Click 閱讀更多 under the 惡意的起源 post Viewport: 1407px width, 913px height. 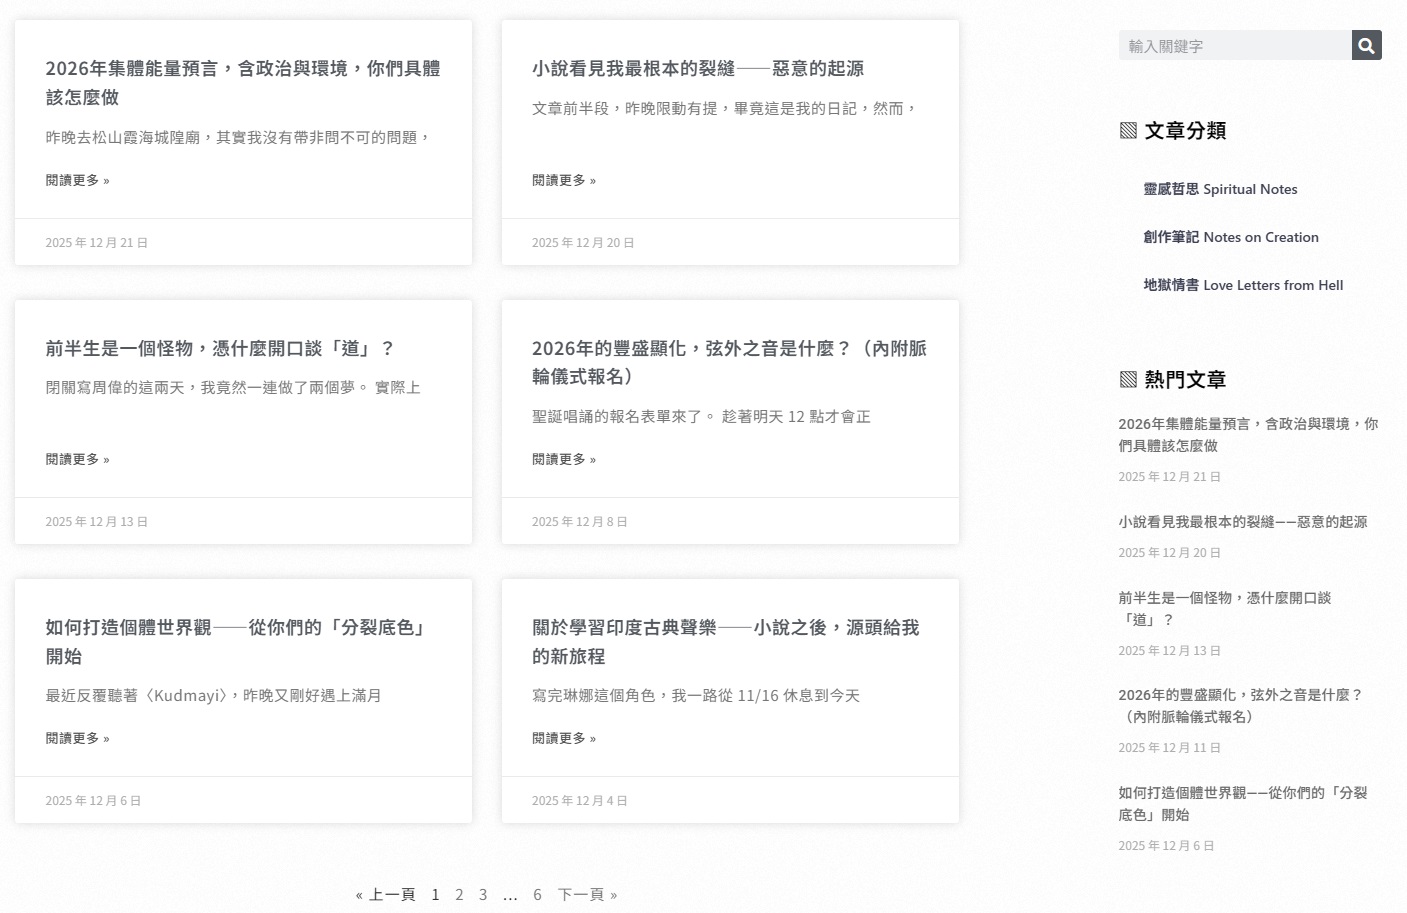pyautogui.click(x=563, y=180)
